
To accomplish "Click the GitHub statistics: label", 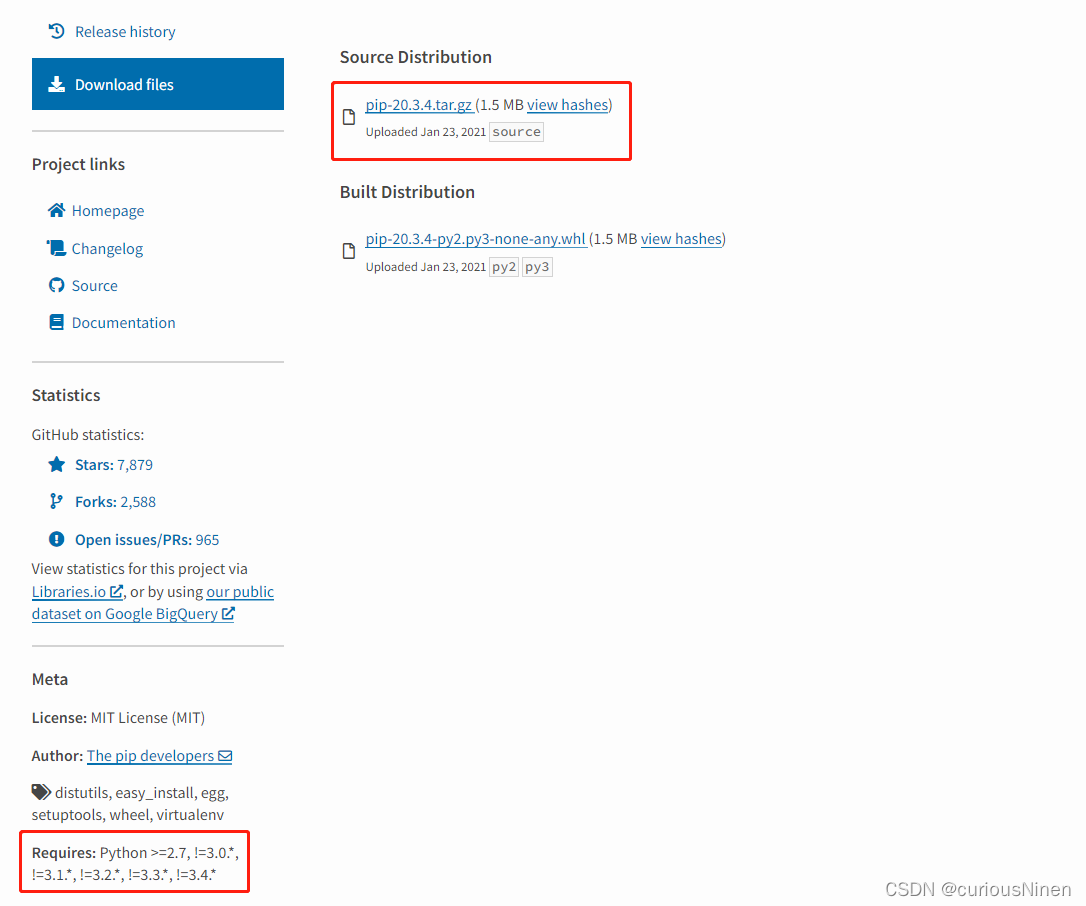I will 88,435.
